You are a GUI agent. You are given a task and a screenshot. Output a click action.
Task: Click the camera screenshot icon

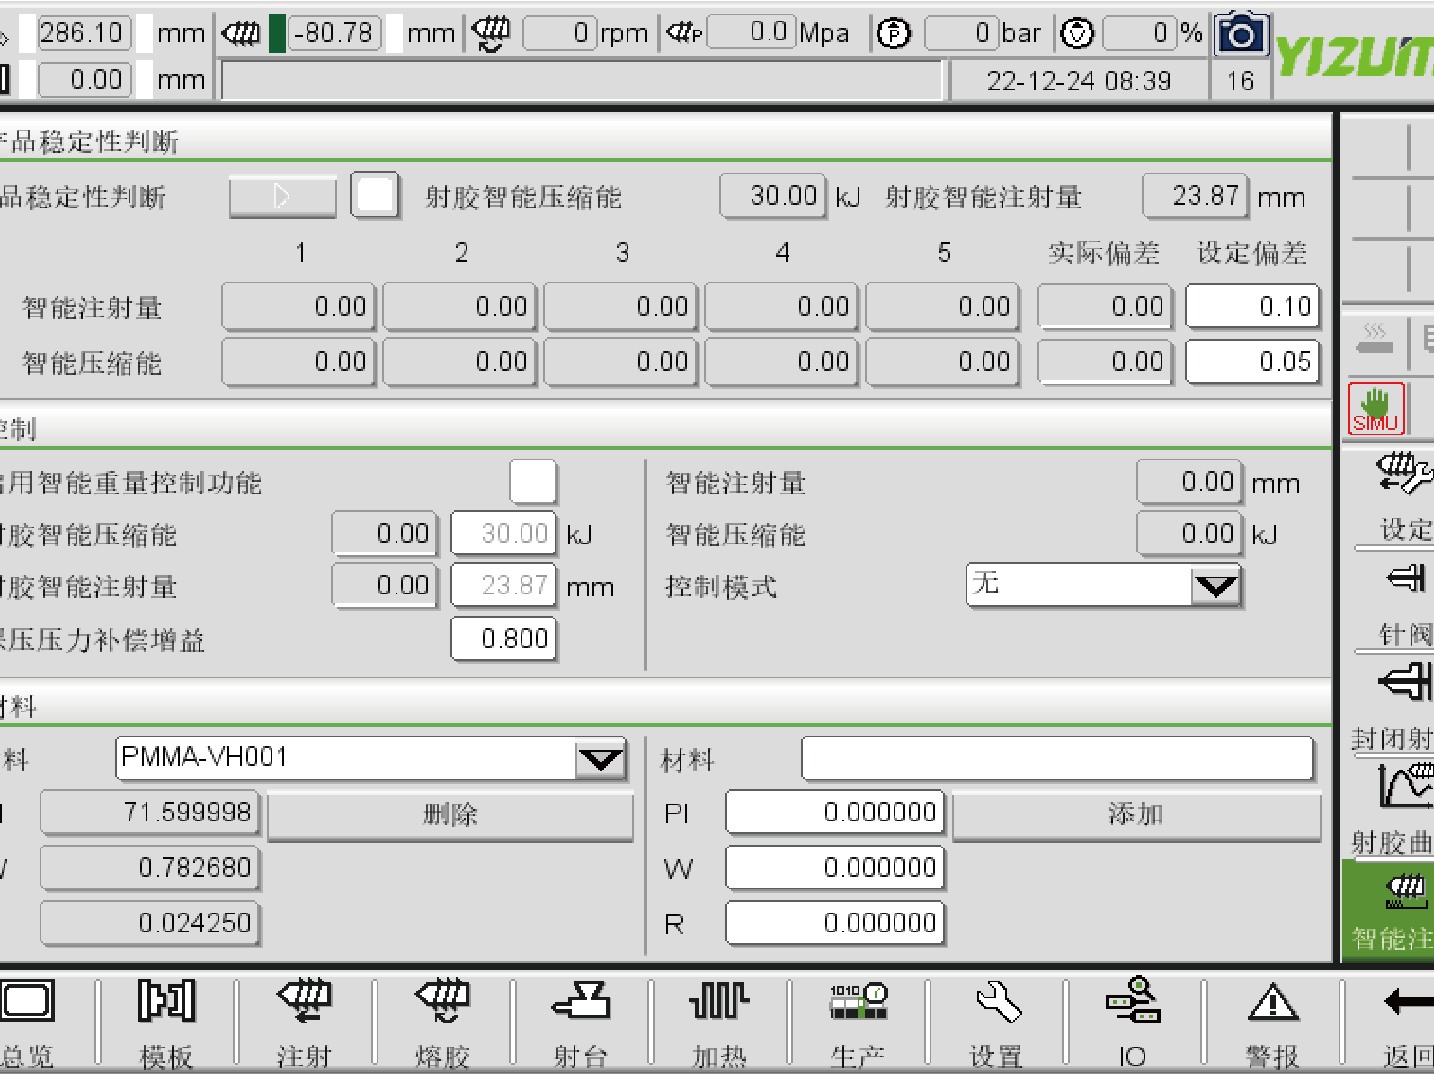(x=1241, y=36)
